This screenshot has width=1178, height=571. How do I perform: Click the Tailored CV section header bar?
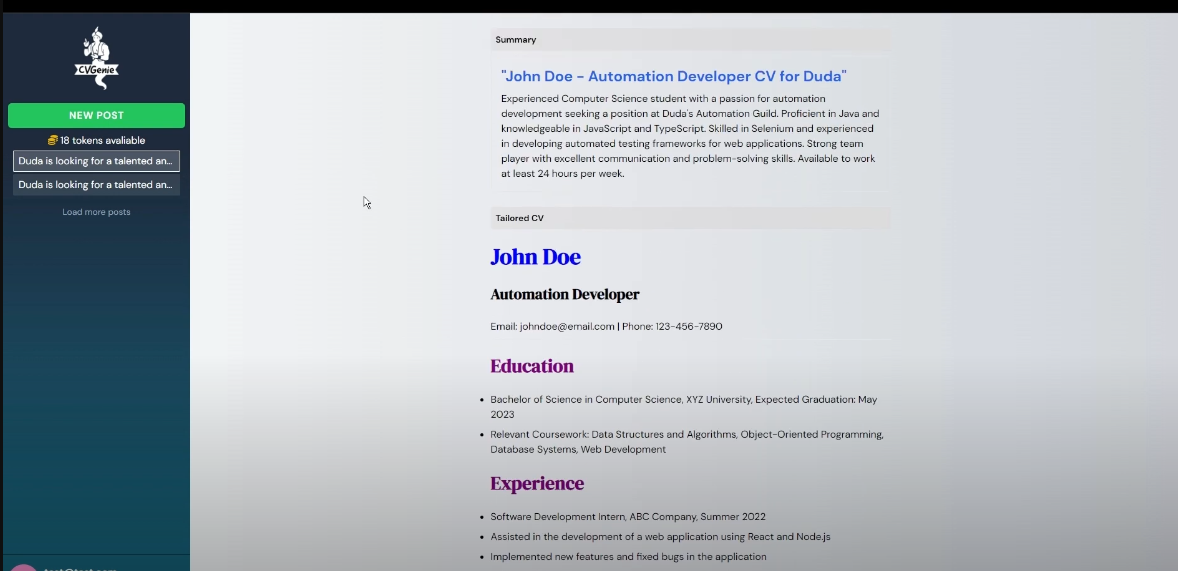pos(690,218)
